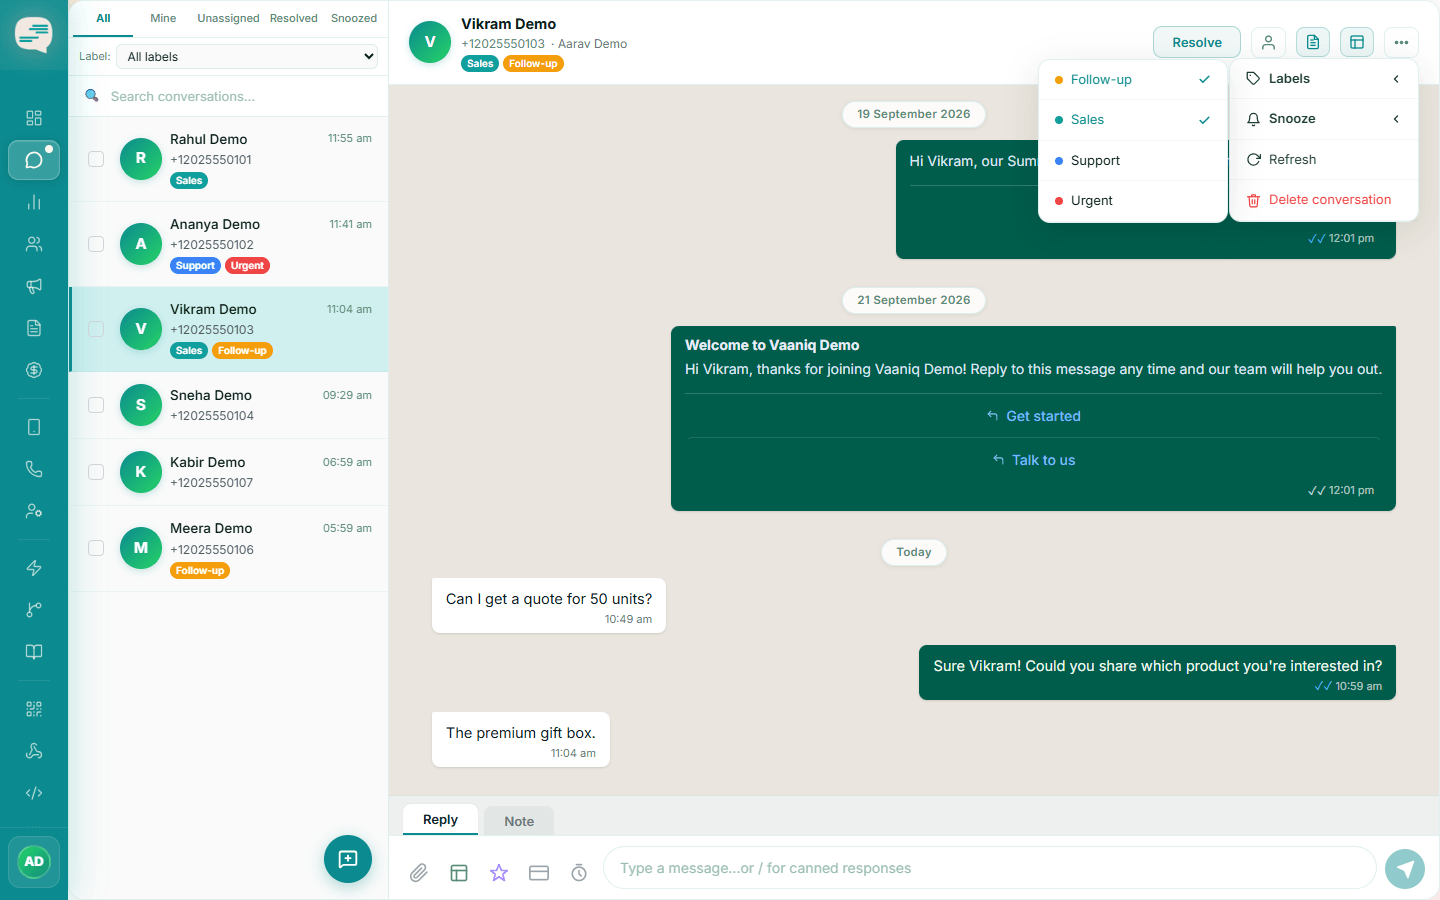Apply the Urgent label
Image resolution: width=1440 pixels, height=900 pixels.
coord(1133,201)
